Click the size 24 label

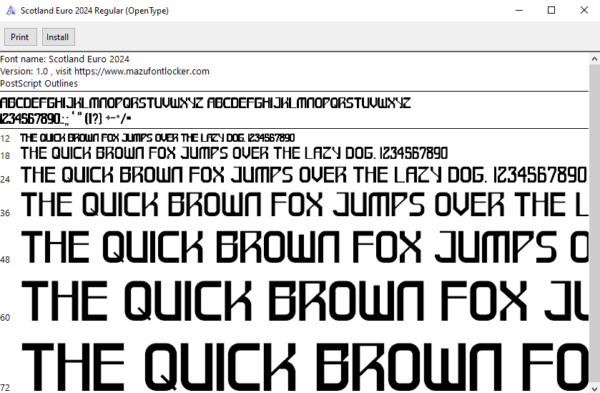(x=5, y=179)
